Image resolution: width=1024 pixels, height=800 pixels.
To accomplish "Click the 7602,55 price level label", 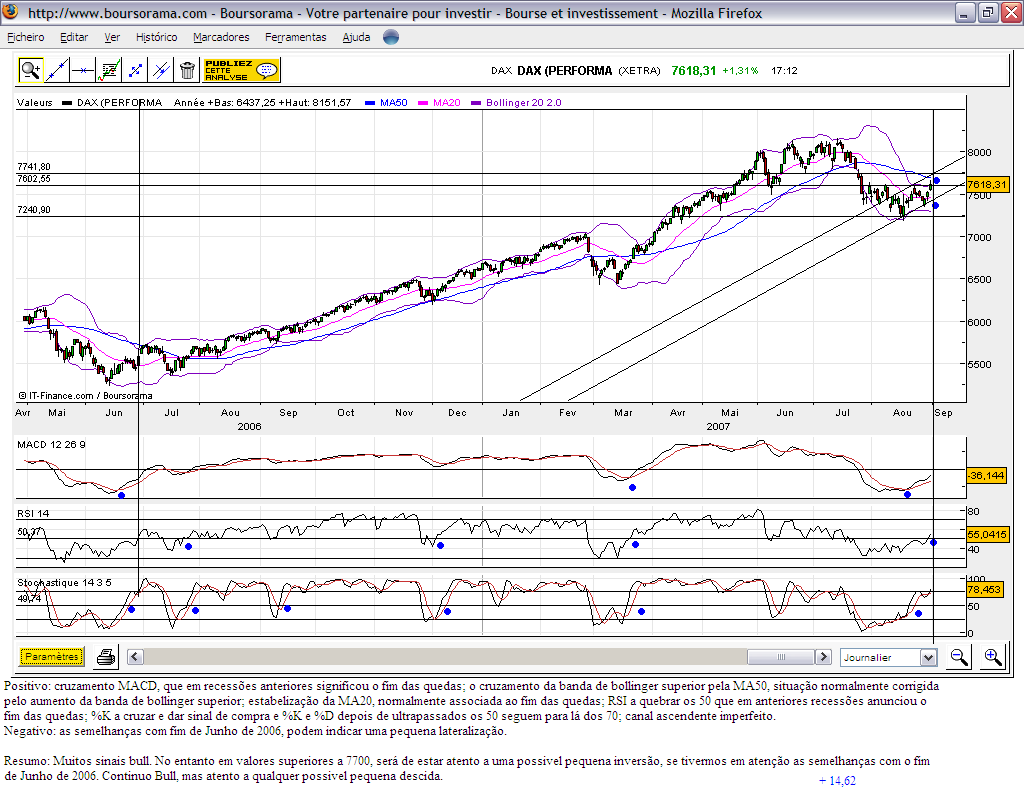I will 34,178.
